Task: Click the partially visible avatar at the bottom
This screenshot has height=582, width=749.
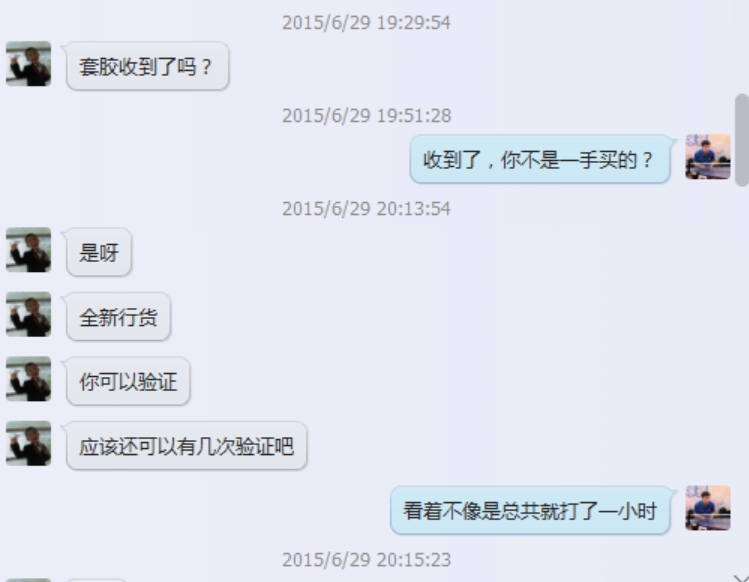Action: (x=29, y=580)
